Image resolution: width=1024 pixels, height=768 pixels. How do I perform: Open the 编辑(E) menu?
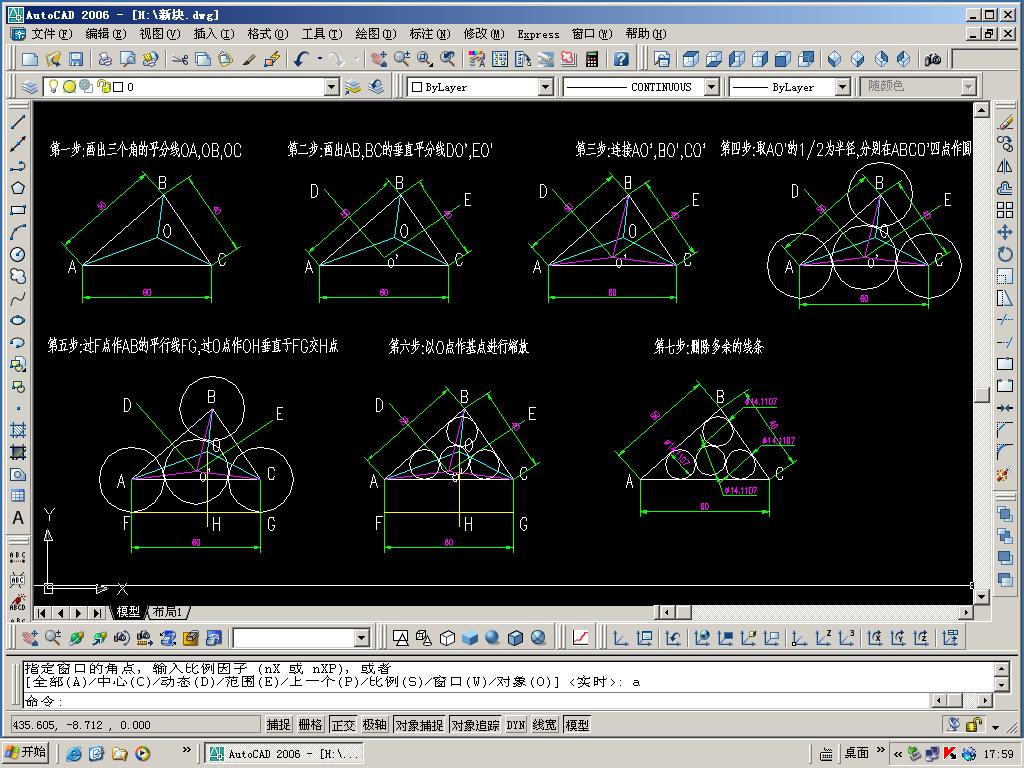[x=106, y=34]
